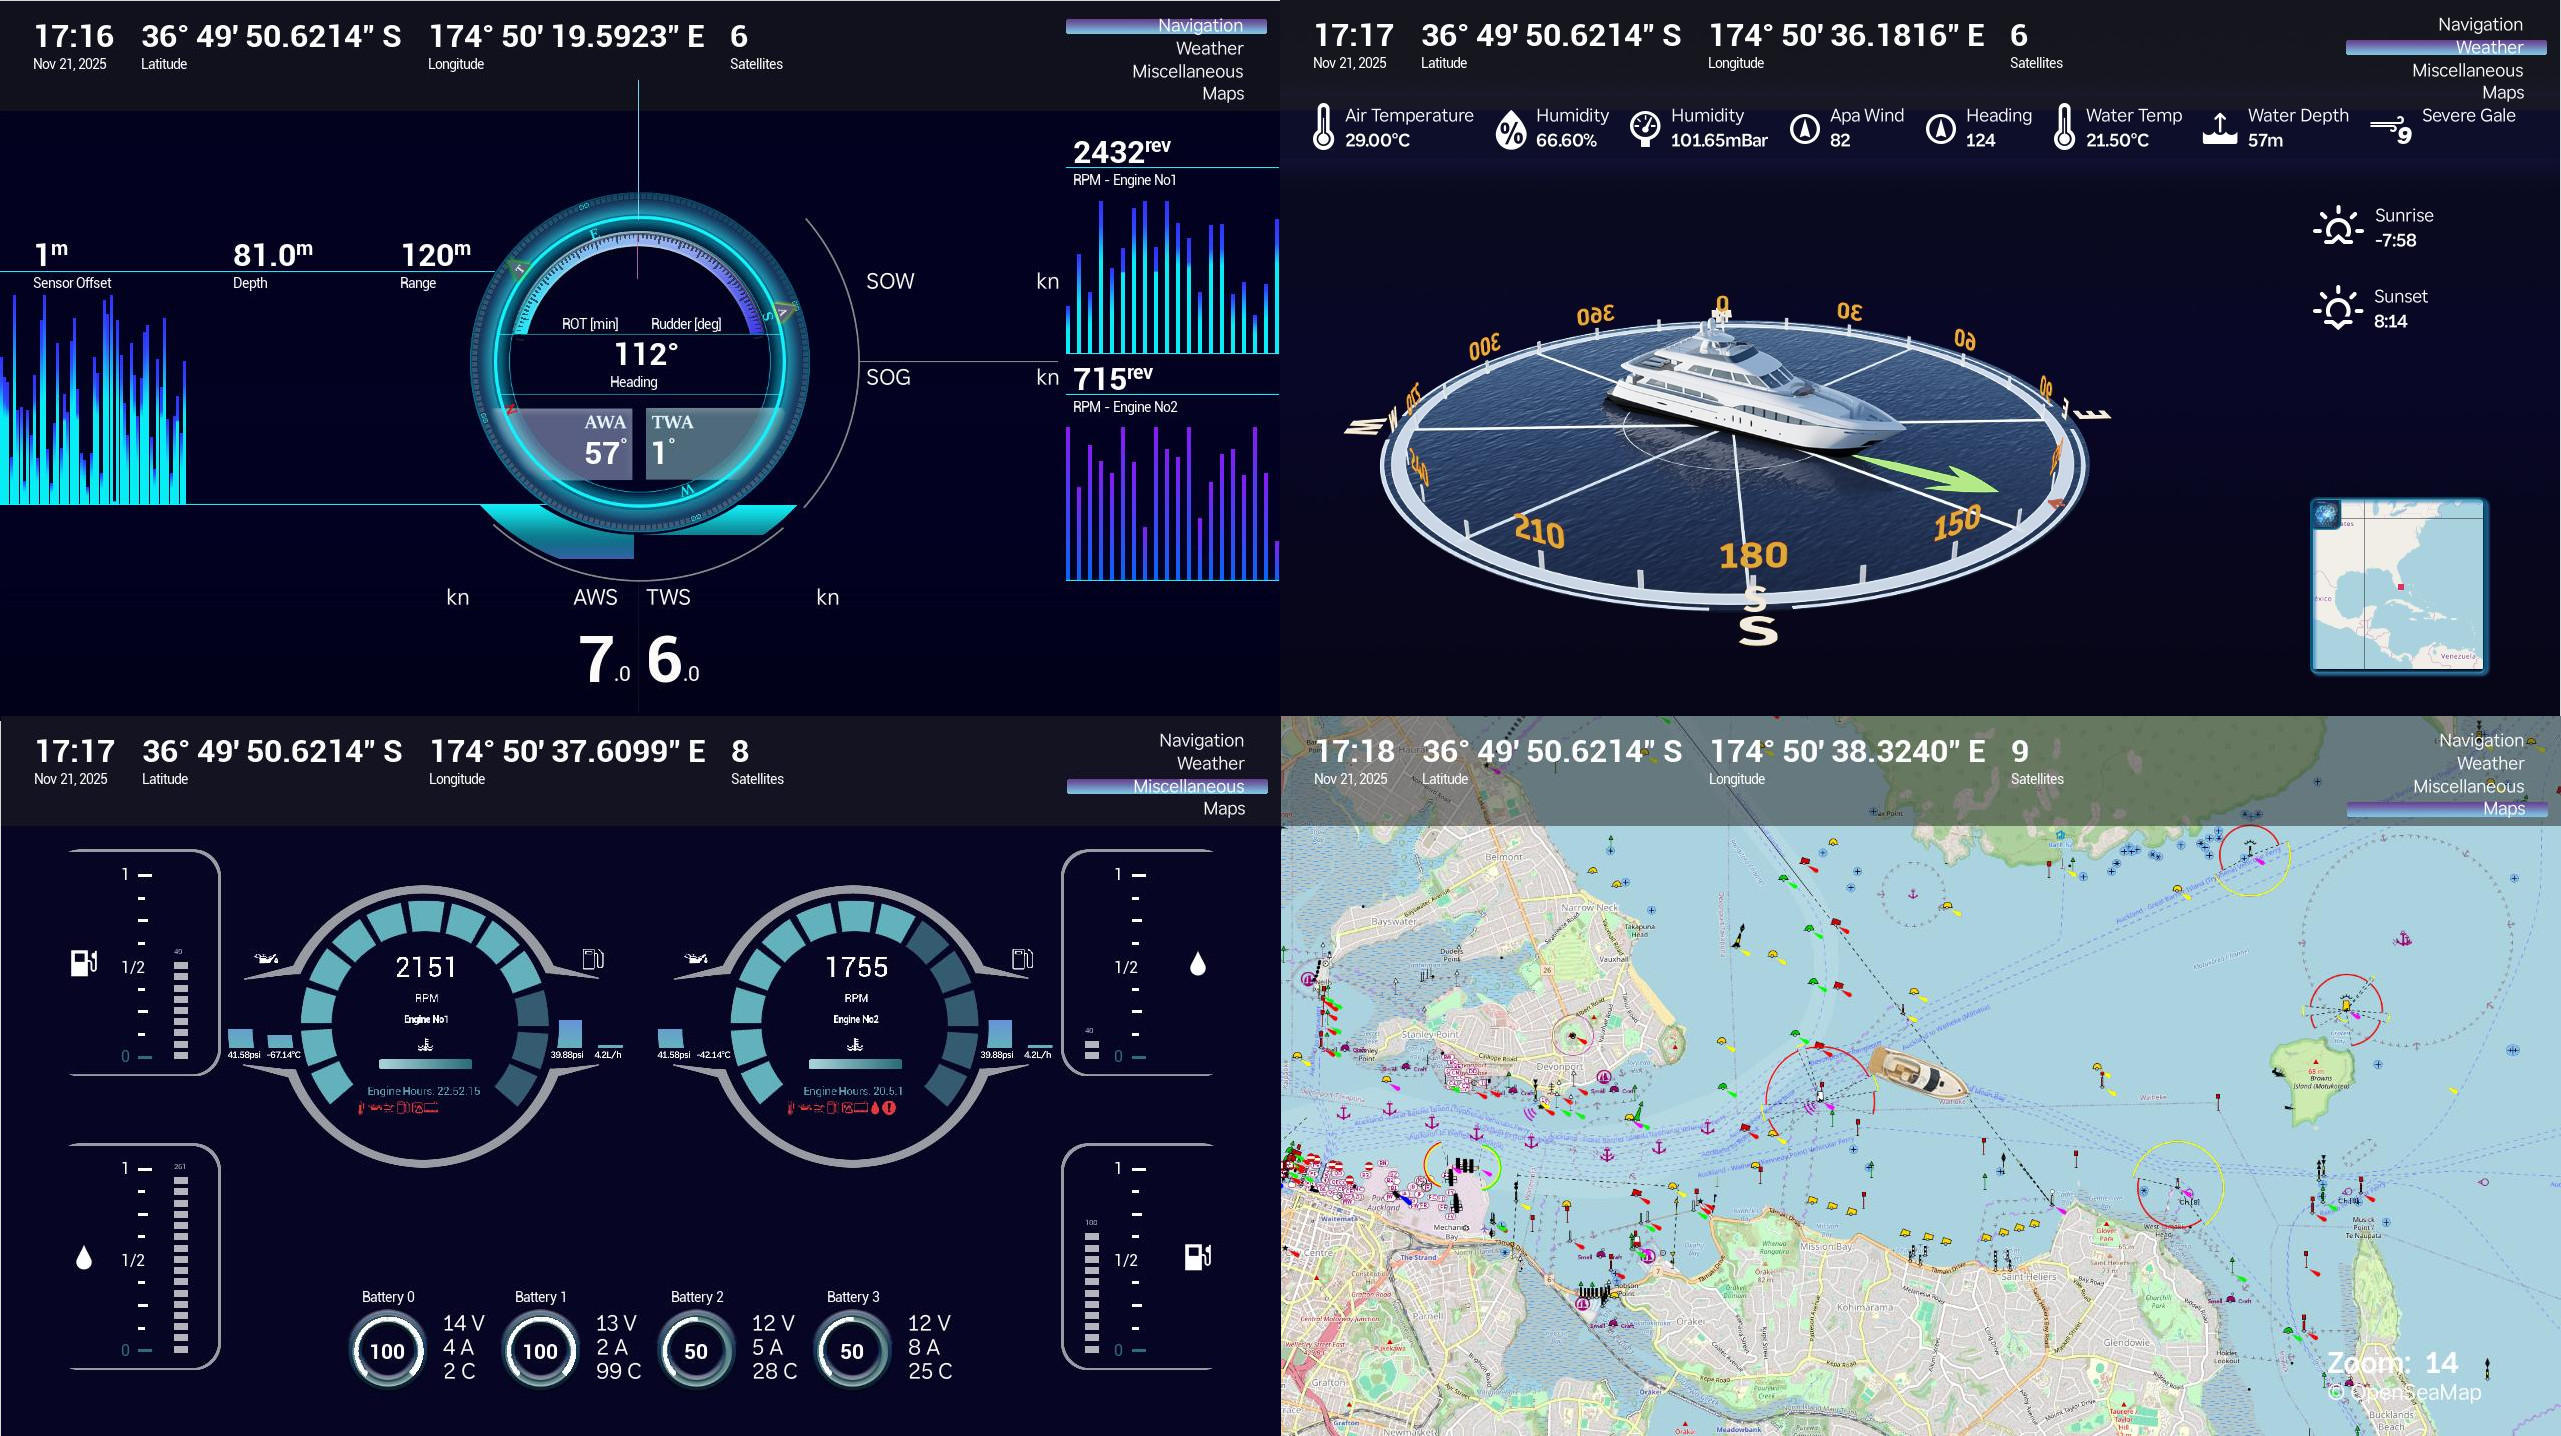This screenshot has height=1436, width=2561.
Task: Select the Apa Wind compass icon
Action: click(1807, 130)
